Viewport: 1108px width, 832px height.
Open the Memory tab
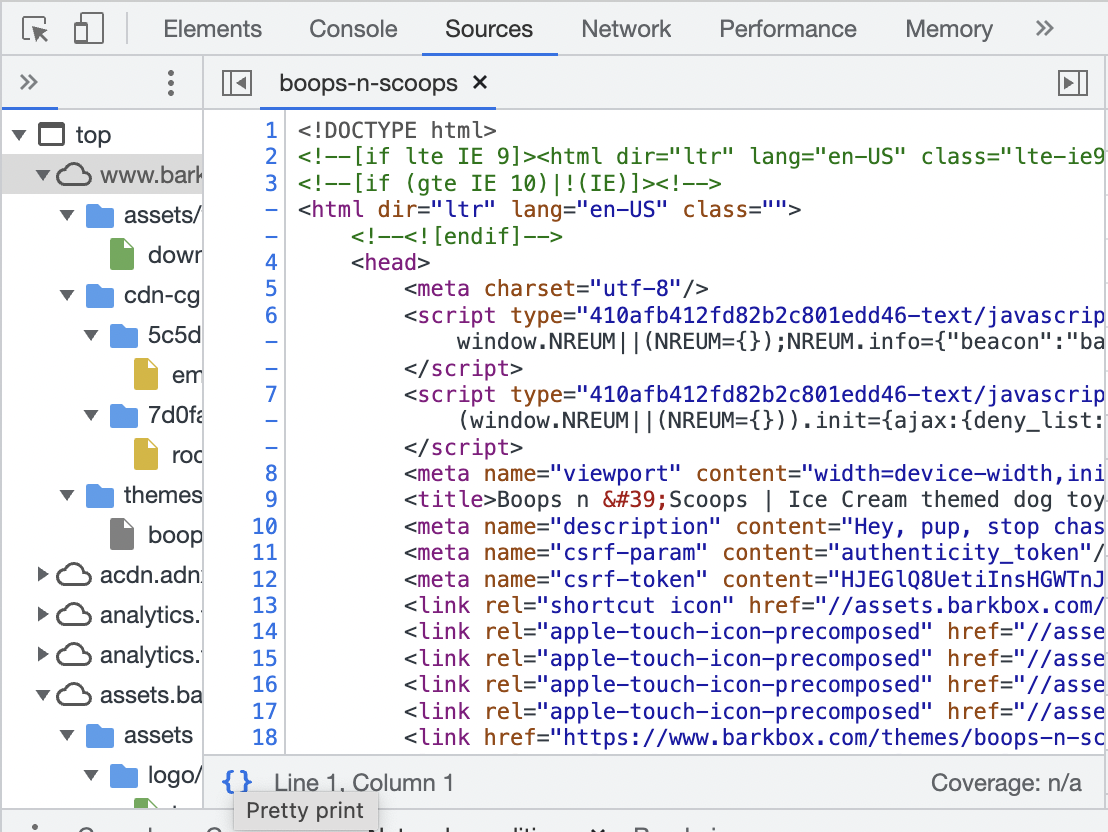click(x=949, y=29)
